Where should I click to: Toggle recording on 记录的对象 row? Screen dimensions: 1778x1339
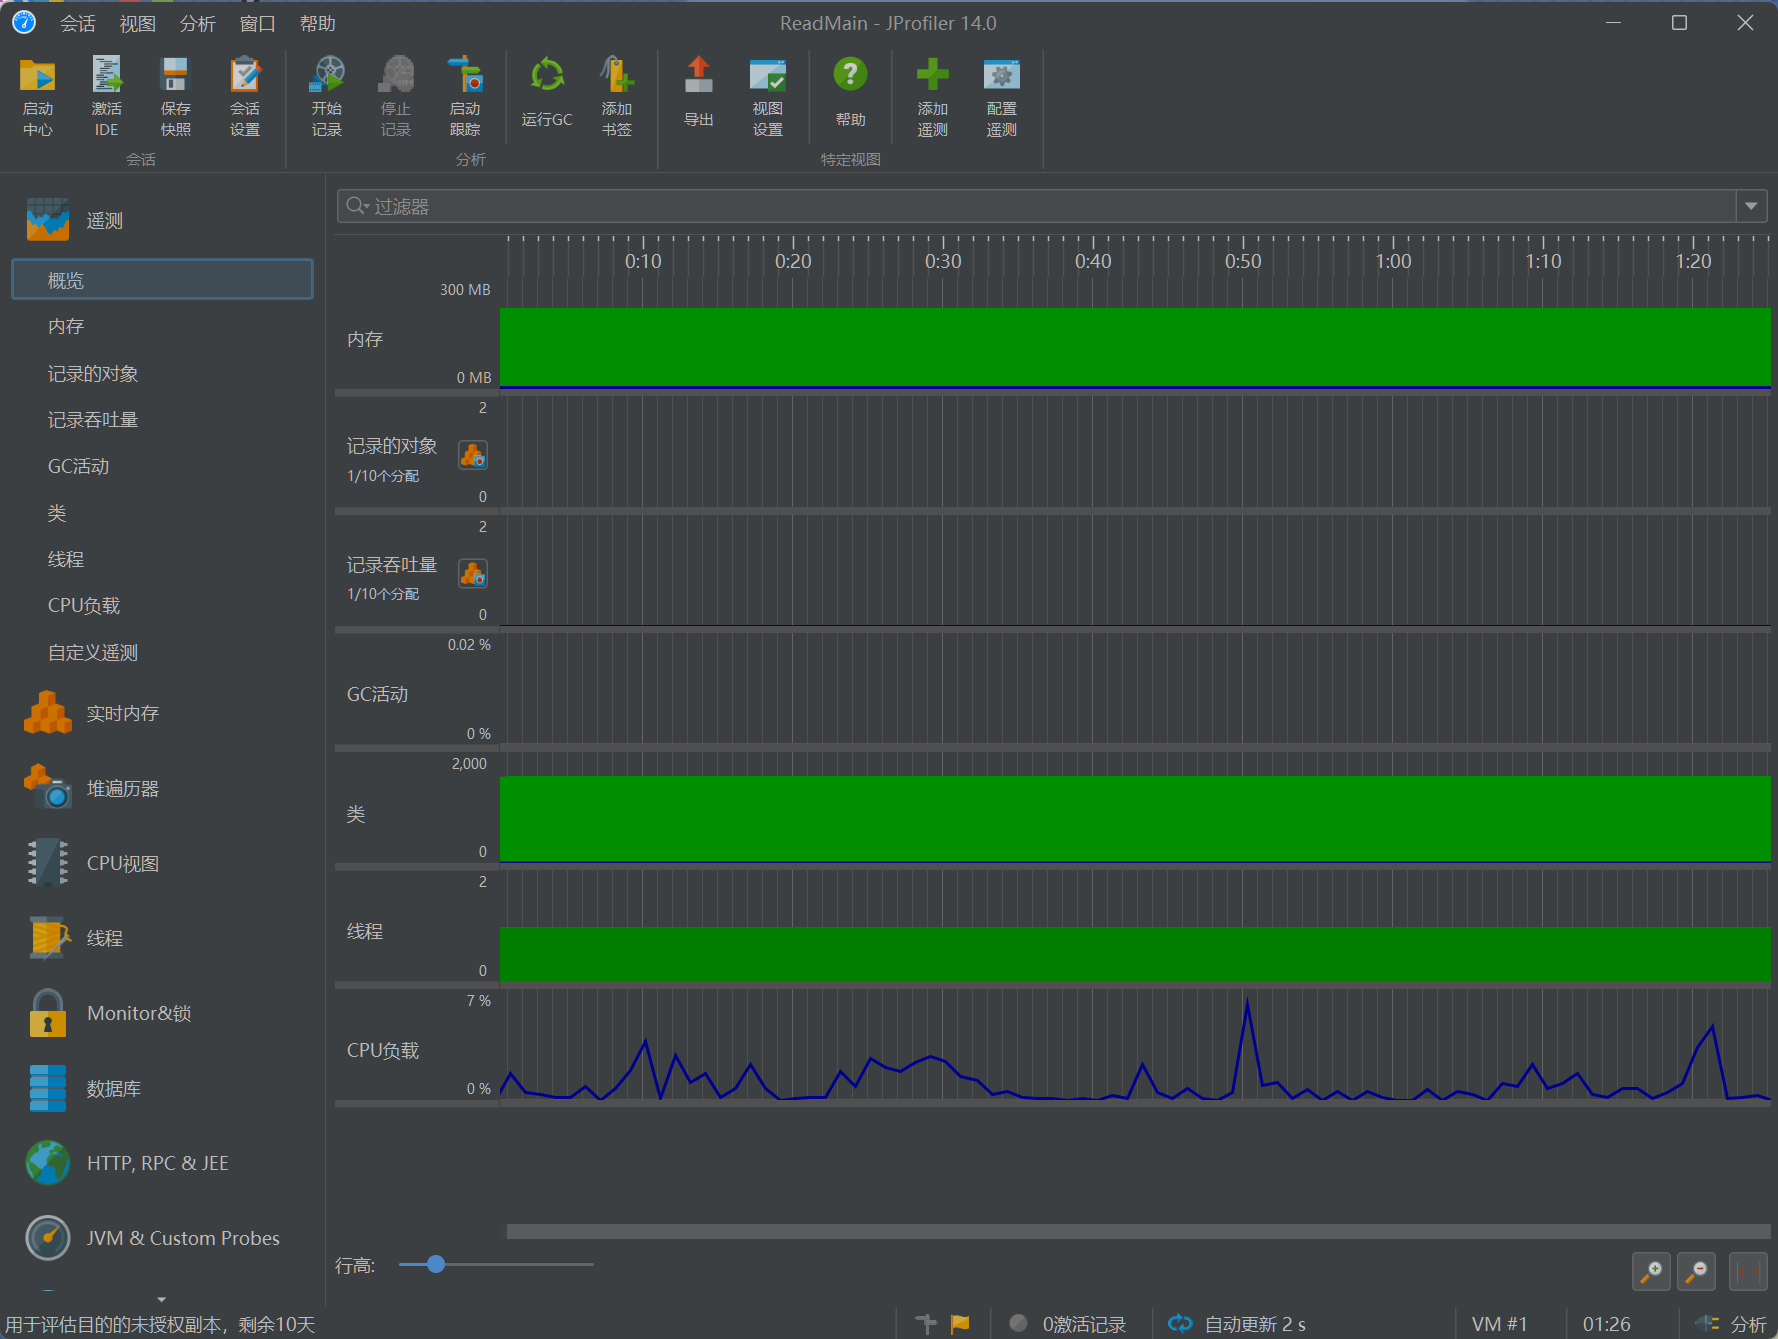point(473,455)
